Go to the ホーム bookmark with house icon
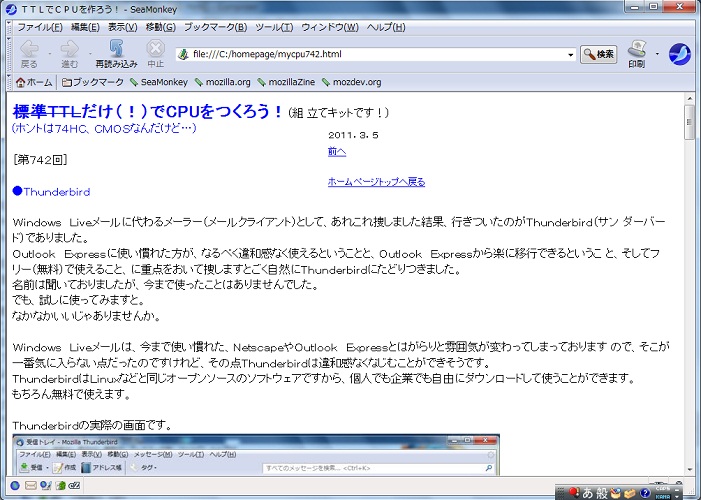Screen dimensions: 701x500 click(34, 82)
